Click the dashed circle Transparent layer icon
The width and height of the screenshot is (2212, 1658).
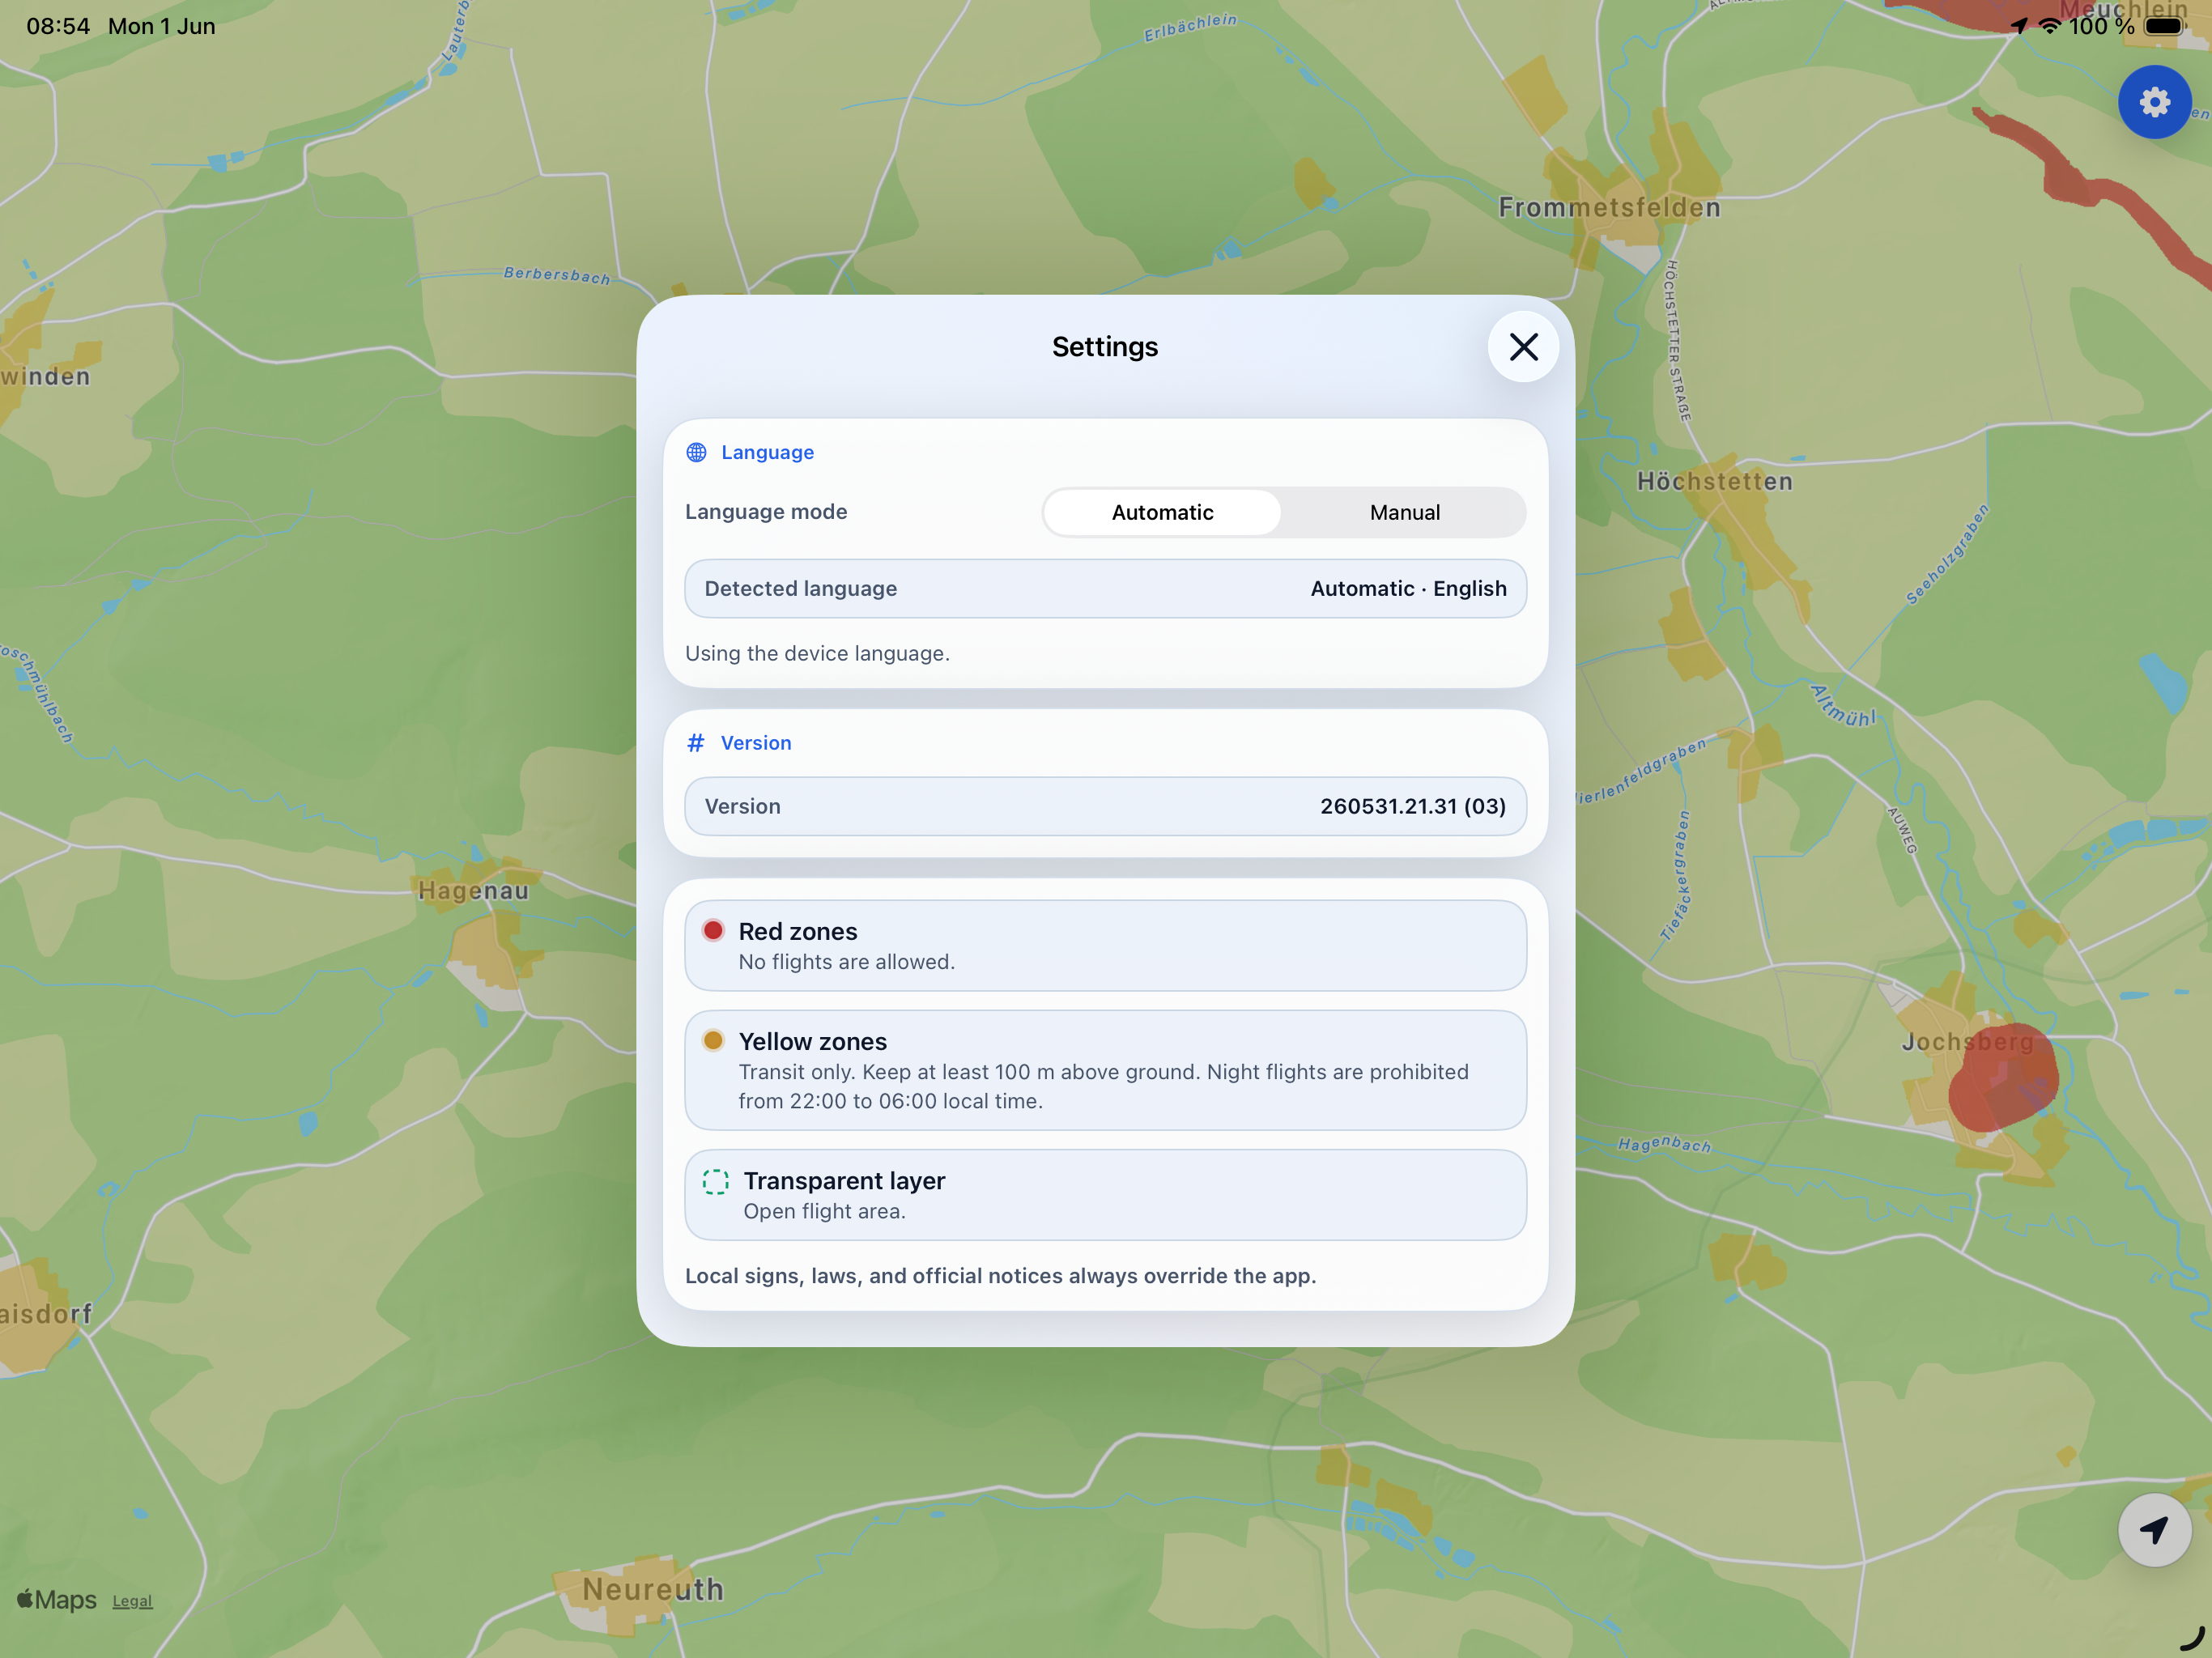coord(716,1181)
